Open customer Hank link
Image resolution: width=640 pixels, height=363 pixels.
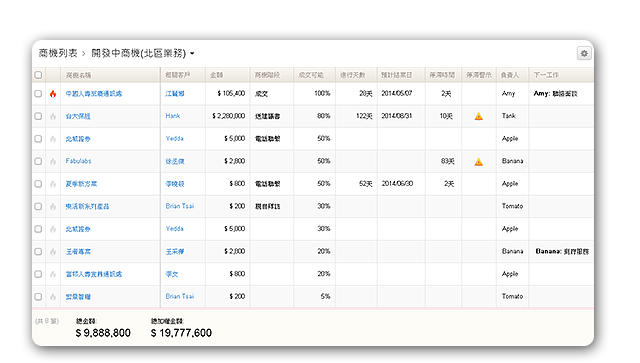coord(173,116)
